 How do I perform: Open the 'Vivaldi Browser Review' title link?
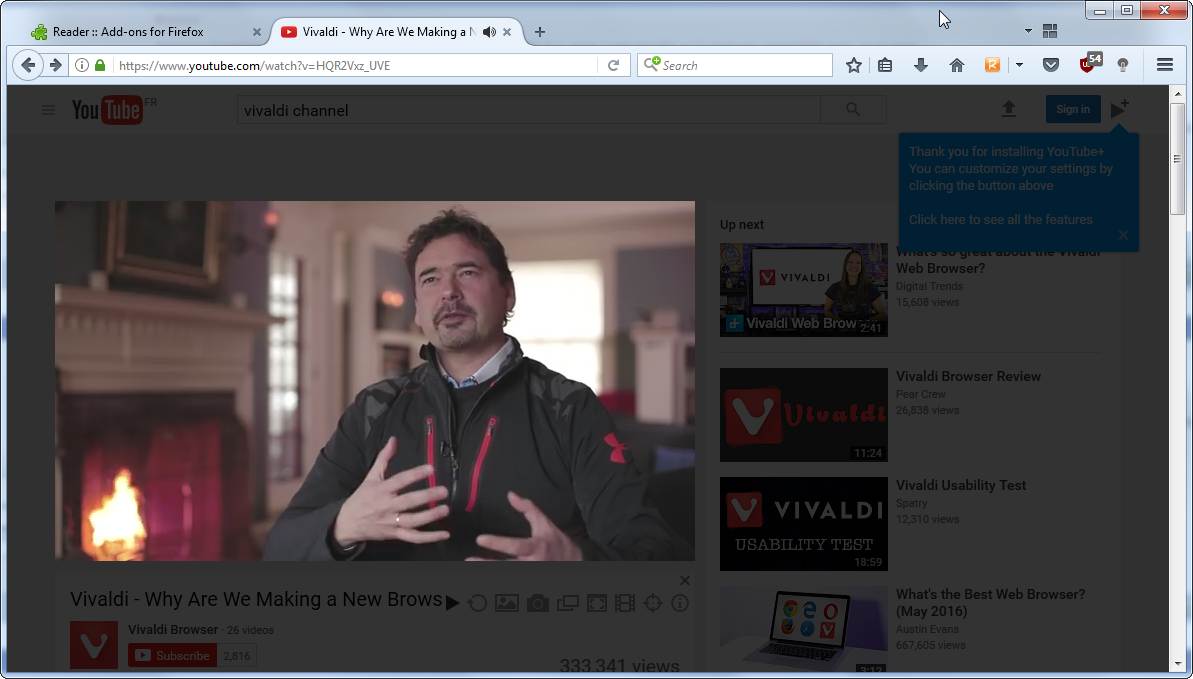click(x=968, y=376)
